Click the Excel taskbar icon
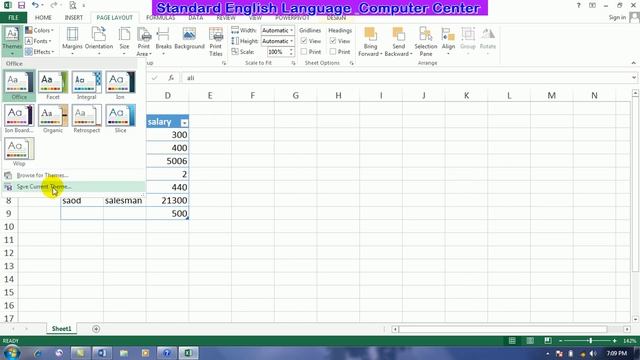This screenshot has height=360, width=640. [x=188, y=353]
